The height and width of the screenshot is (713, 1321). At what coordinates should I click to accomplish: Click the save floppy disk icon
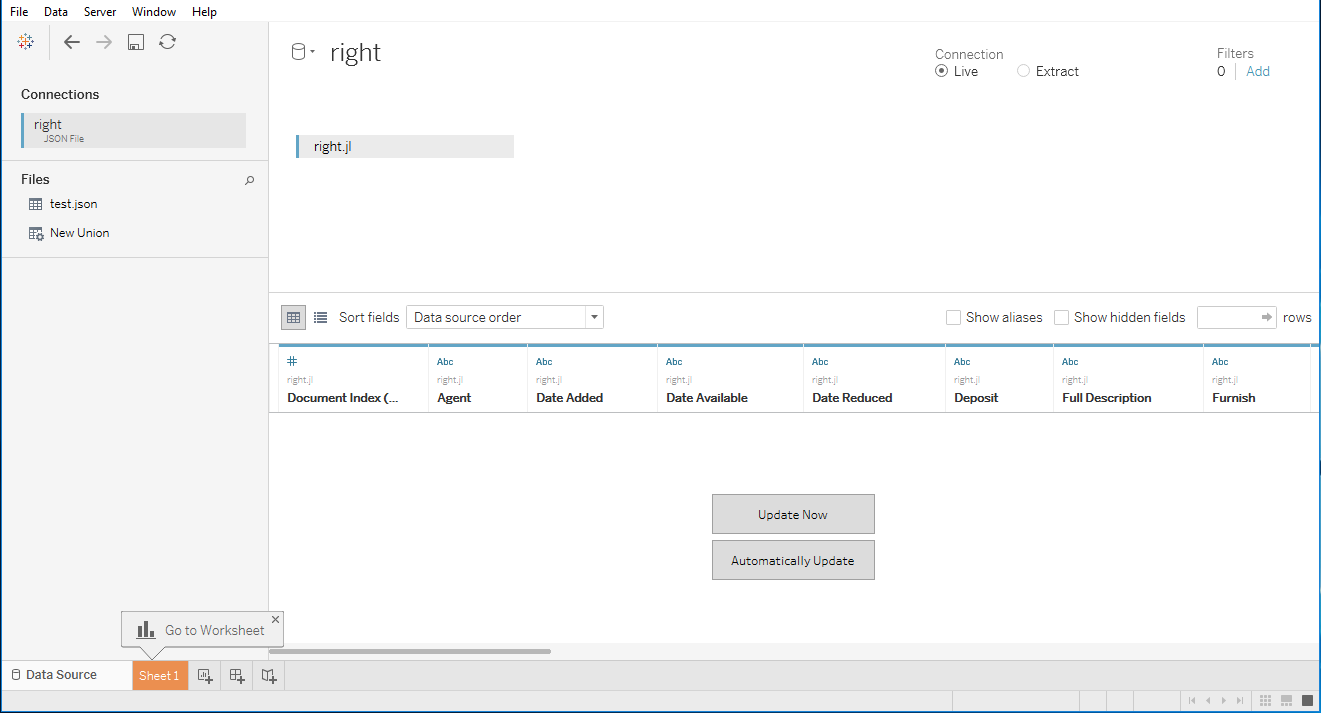136,42
